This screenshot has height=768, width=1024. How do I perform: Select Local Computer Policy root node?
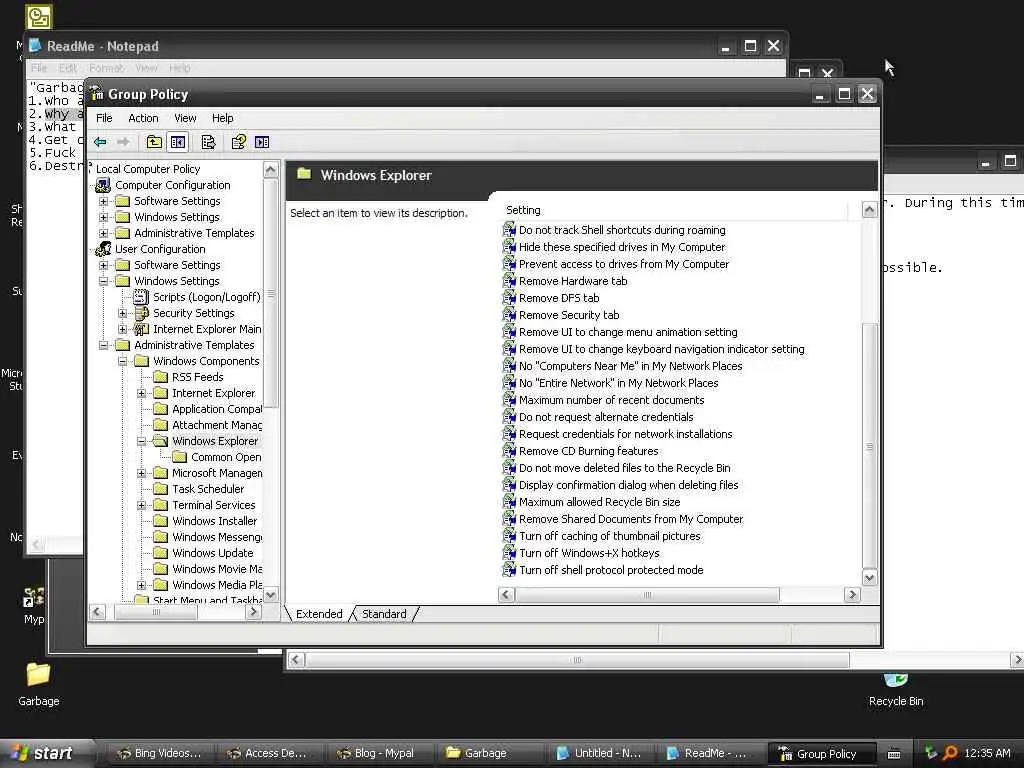[148, 169]
